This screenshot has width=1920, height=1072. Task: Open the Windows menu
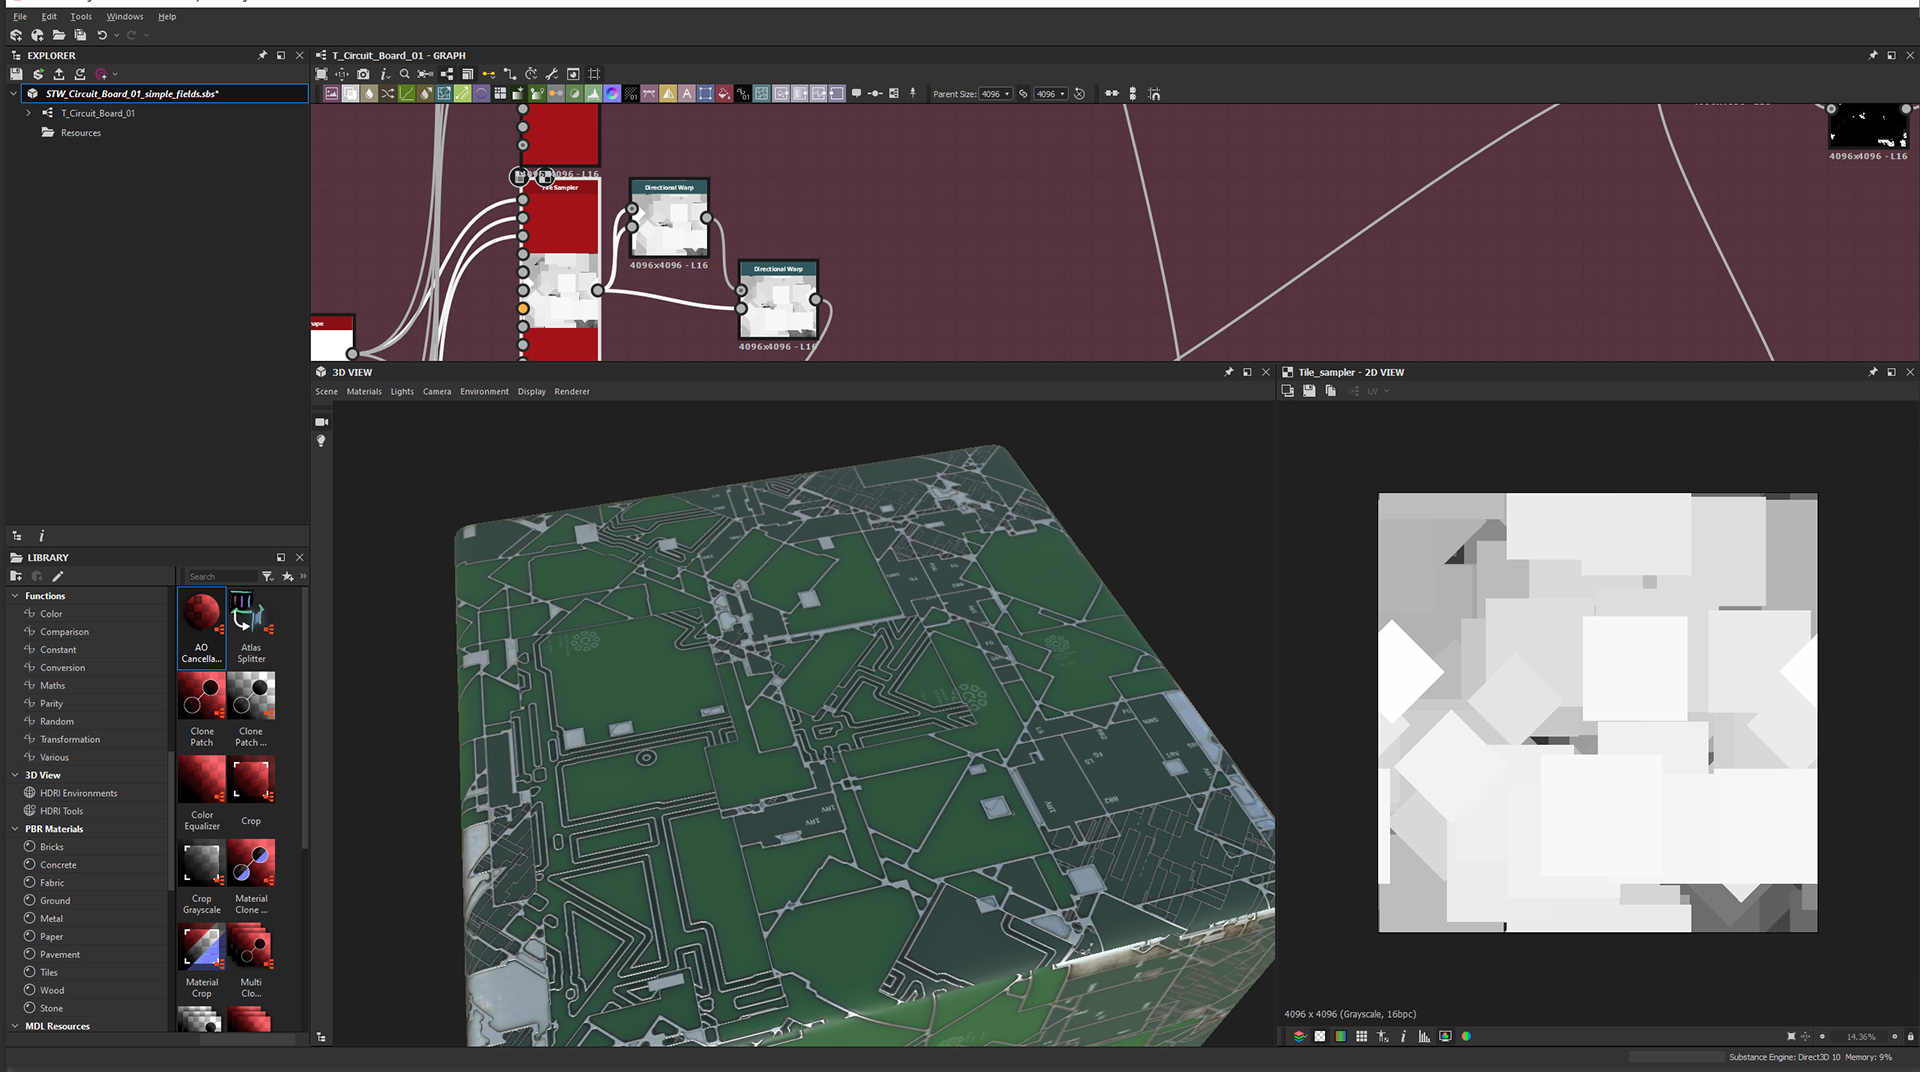(x=125, y=16)
